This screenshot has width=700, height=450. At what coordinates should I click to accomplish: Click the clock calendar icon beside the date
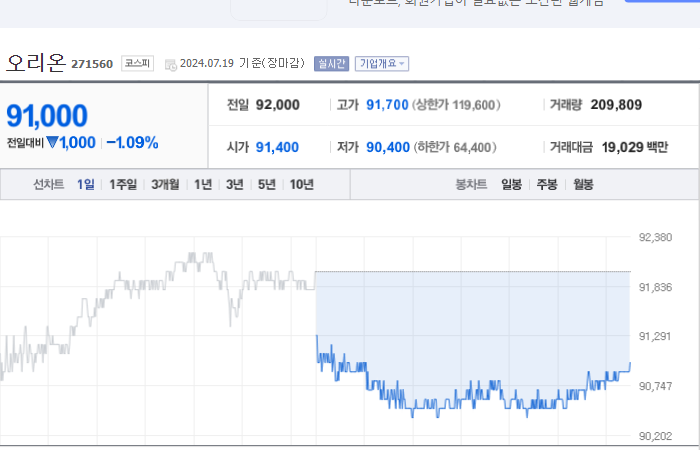pyautogui.click(x=171, y=65)
